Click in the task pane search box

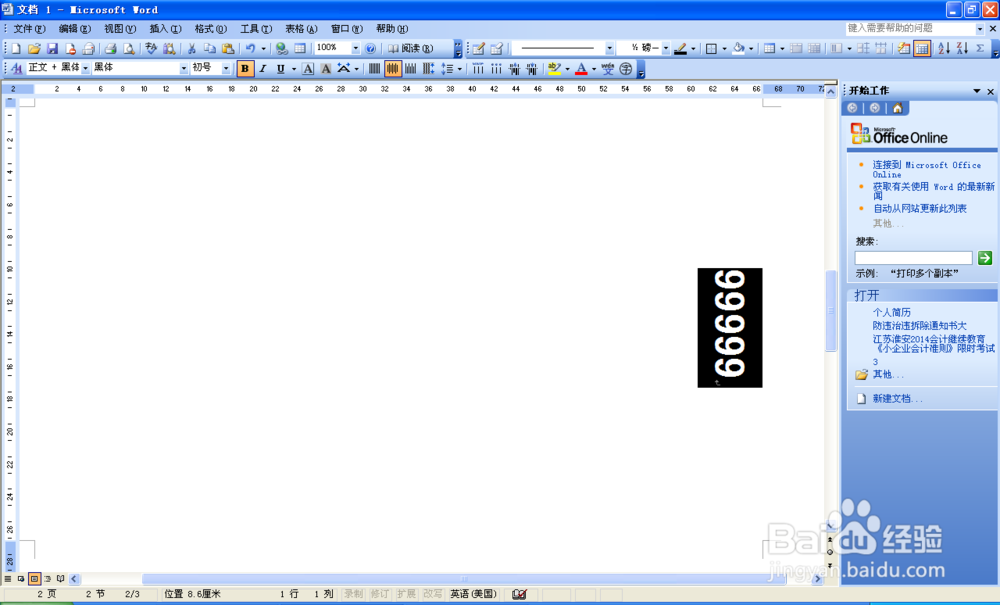913,258
